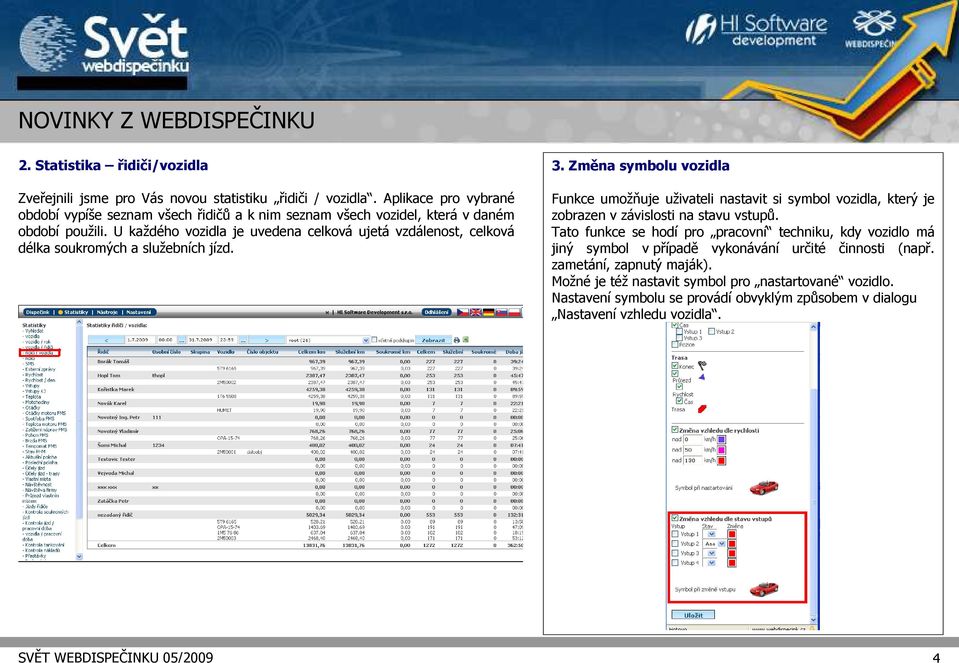This screenshot has width=959, height=663.
Task: Select Motohodiny in the statistics sidebar
Action: tap(37, 402)
